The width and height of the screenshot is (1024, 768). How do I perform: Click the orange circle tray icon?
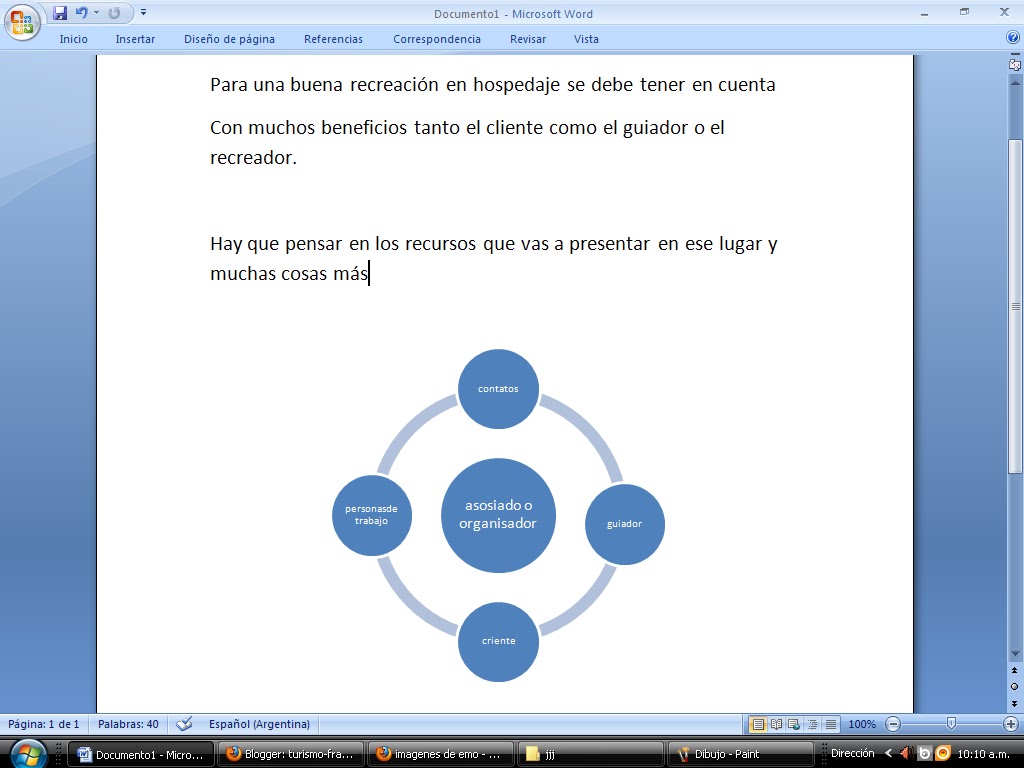tap(943, 754)
